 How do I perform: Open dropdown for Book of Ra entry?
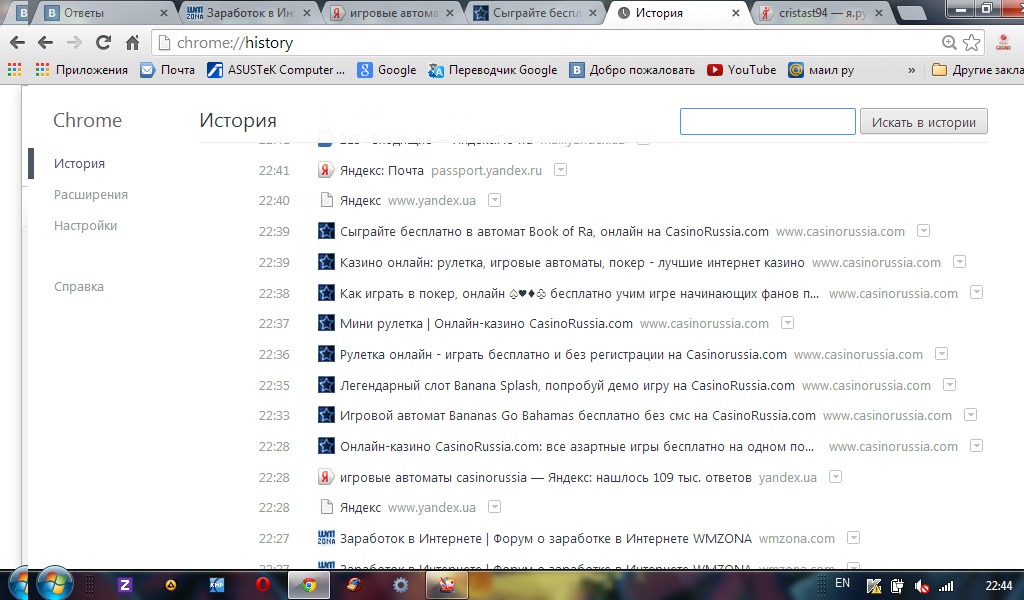click(x=923, y=230)
